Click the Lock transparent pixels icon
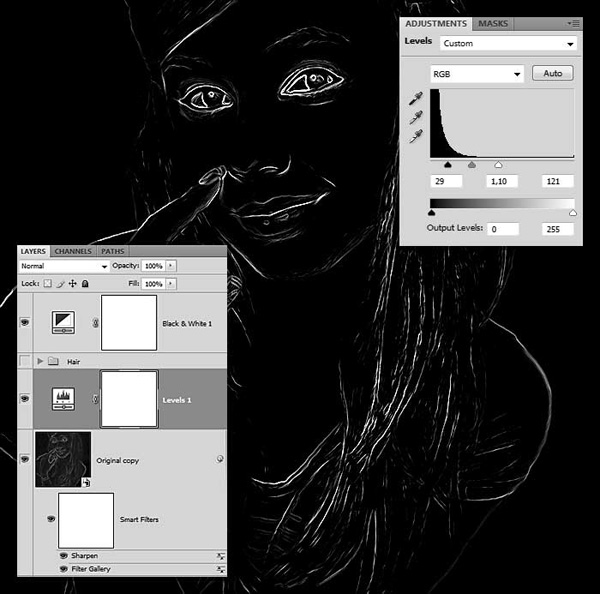The height and width of the screenshot is (594, 600). (47, 284)
